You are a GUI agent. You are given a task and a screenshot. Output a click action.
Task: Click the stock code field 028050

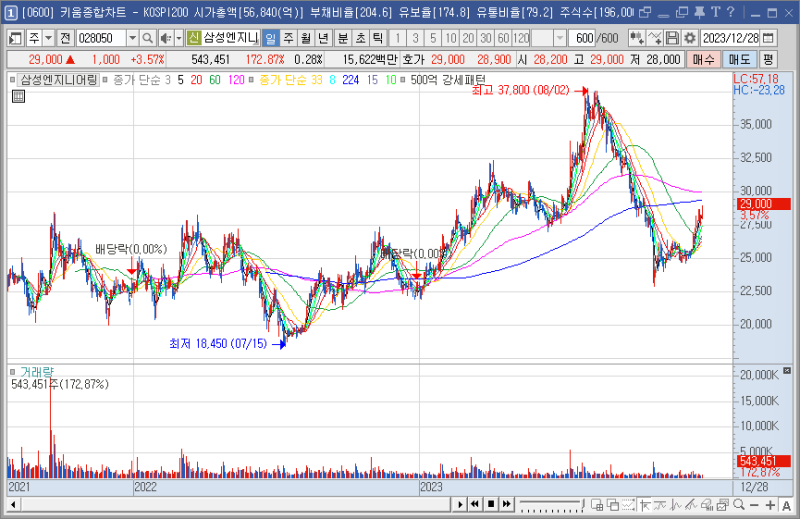(101, 38)
